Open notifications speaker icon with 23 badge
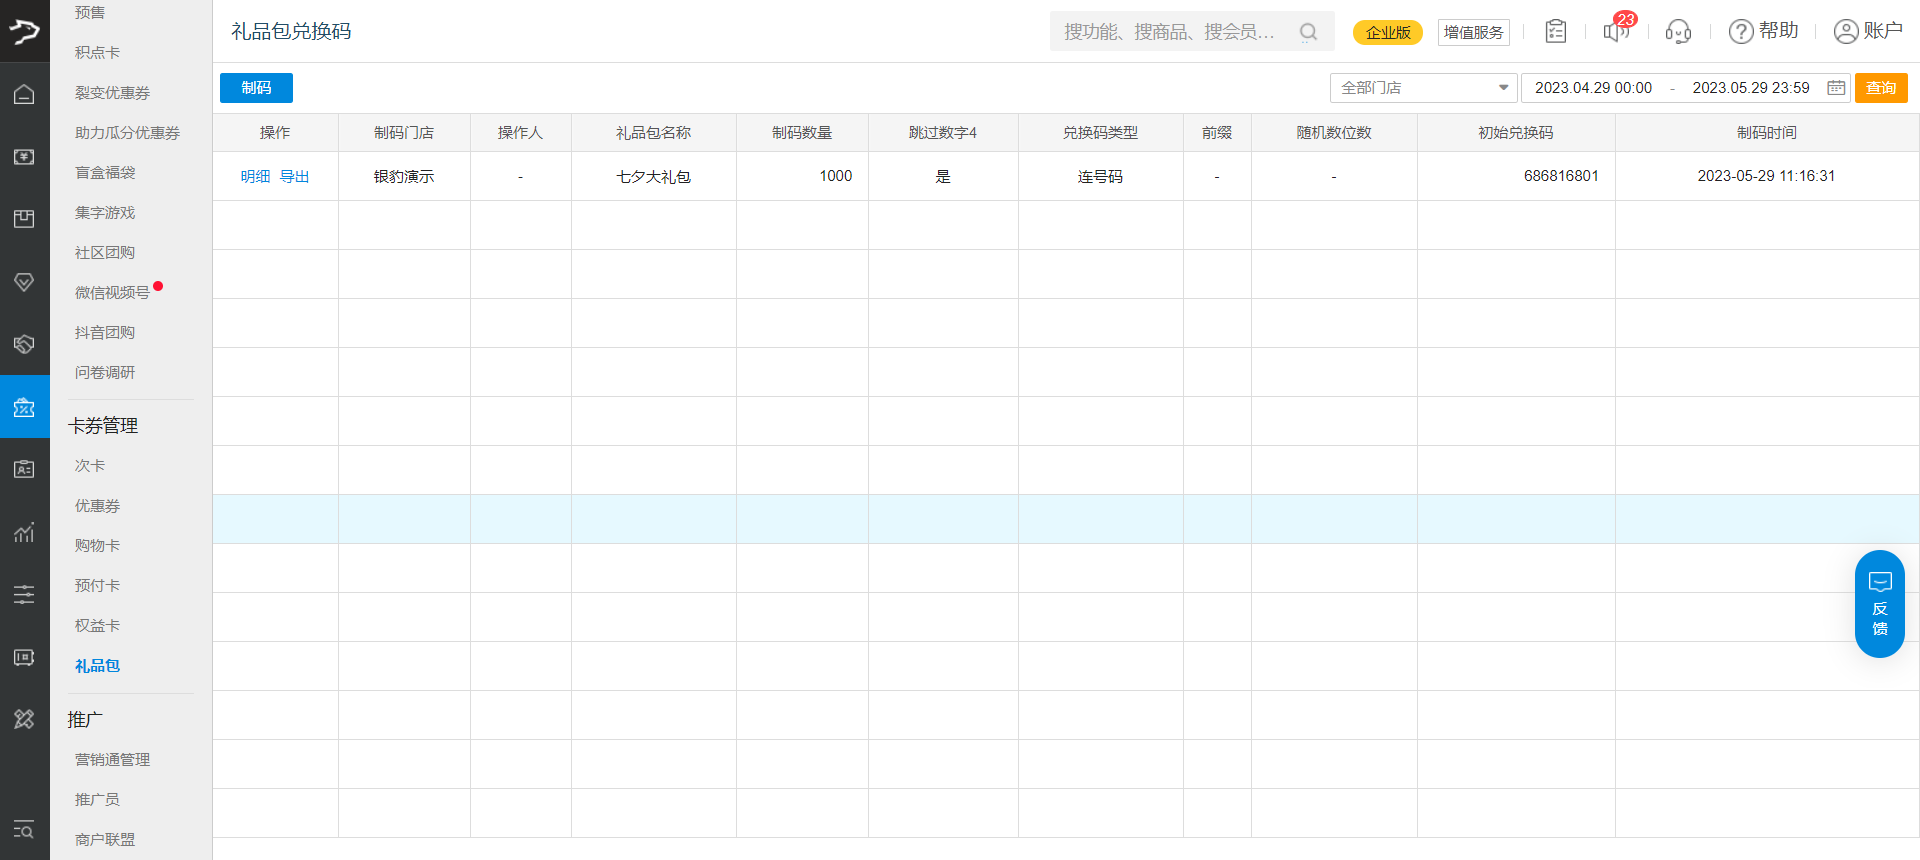This screenshot has height=860, width=1920. (x=1617, y=29)
